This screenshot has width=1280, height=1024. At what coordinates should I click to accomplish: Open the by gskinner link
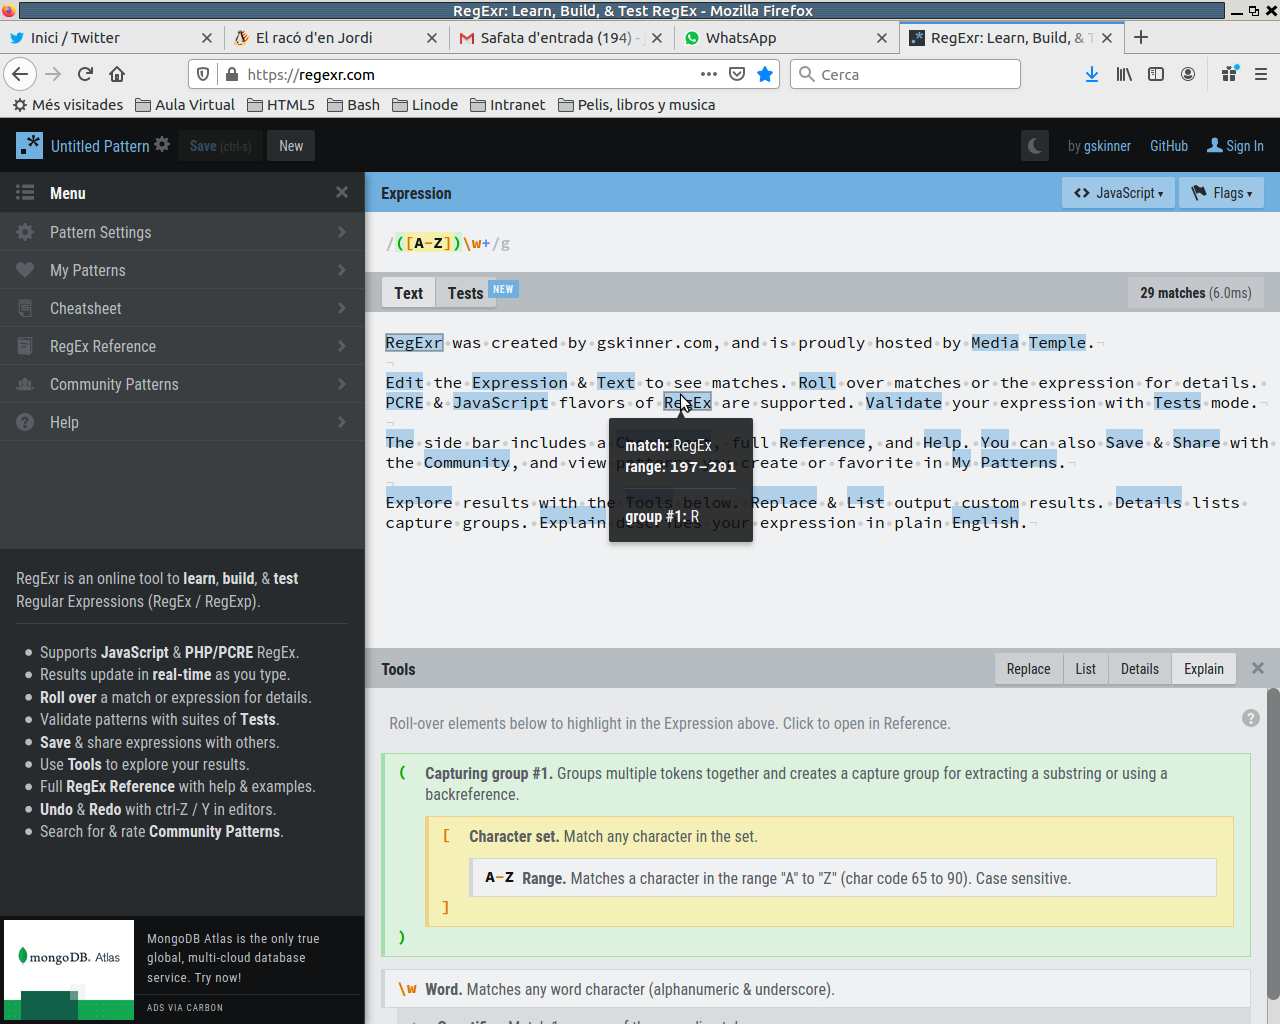(x=1099, y=146)
